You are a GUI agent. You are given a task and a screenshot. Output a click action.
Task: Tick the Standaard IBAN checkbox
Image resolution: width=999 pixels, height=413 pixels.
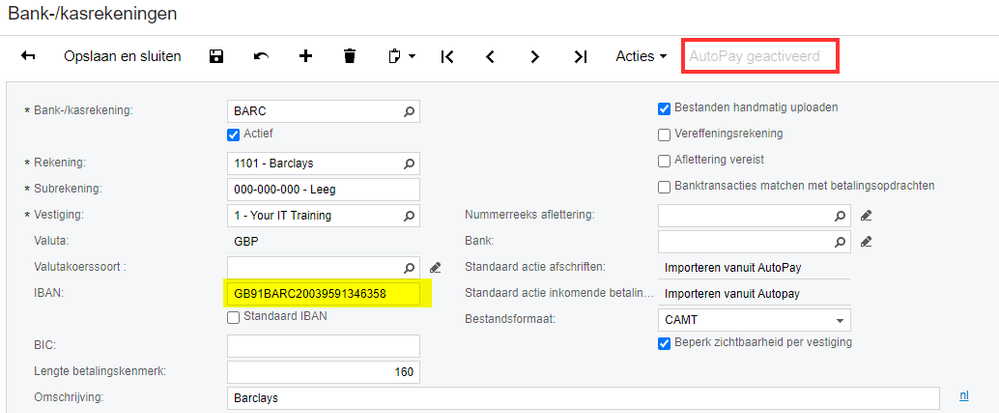234,317
